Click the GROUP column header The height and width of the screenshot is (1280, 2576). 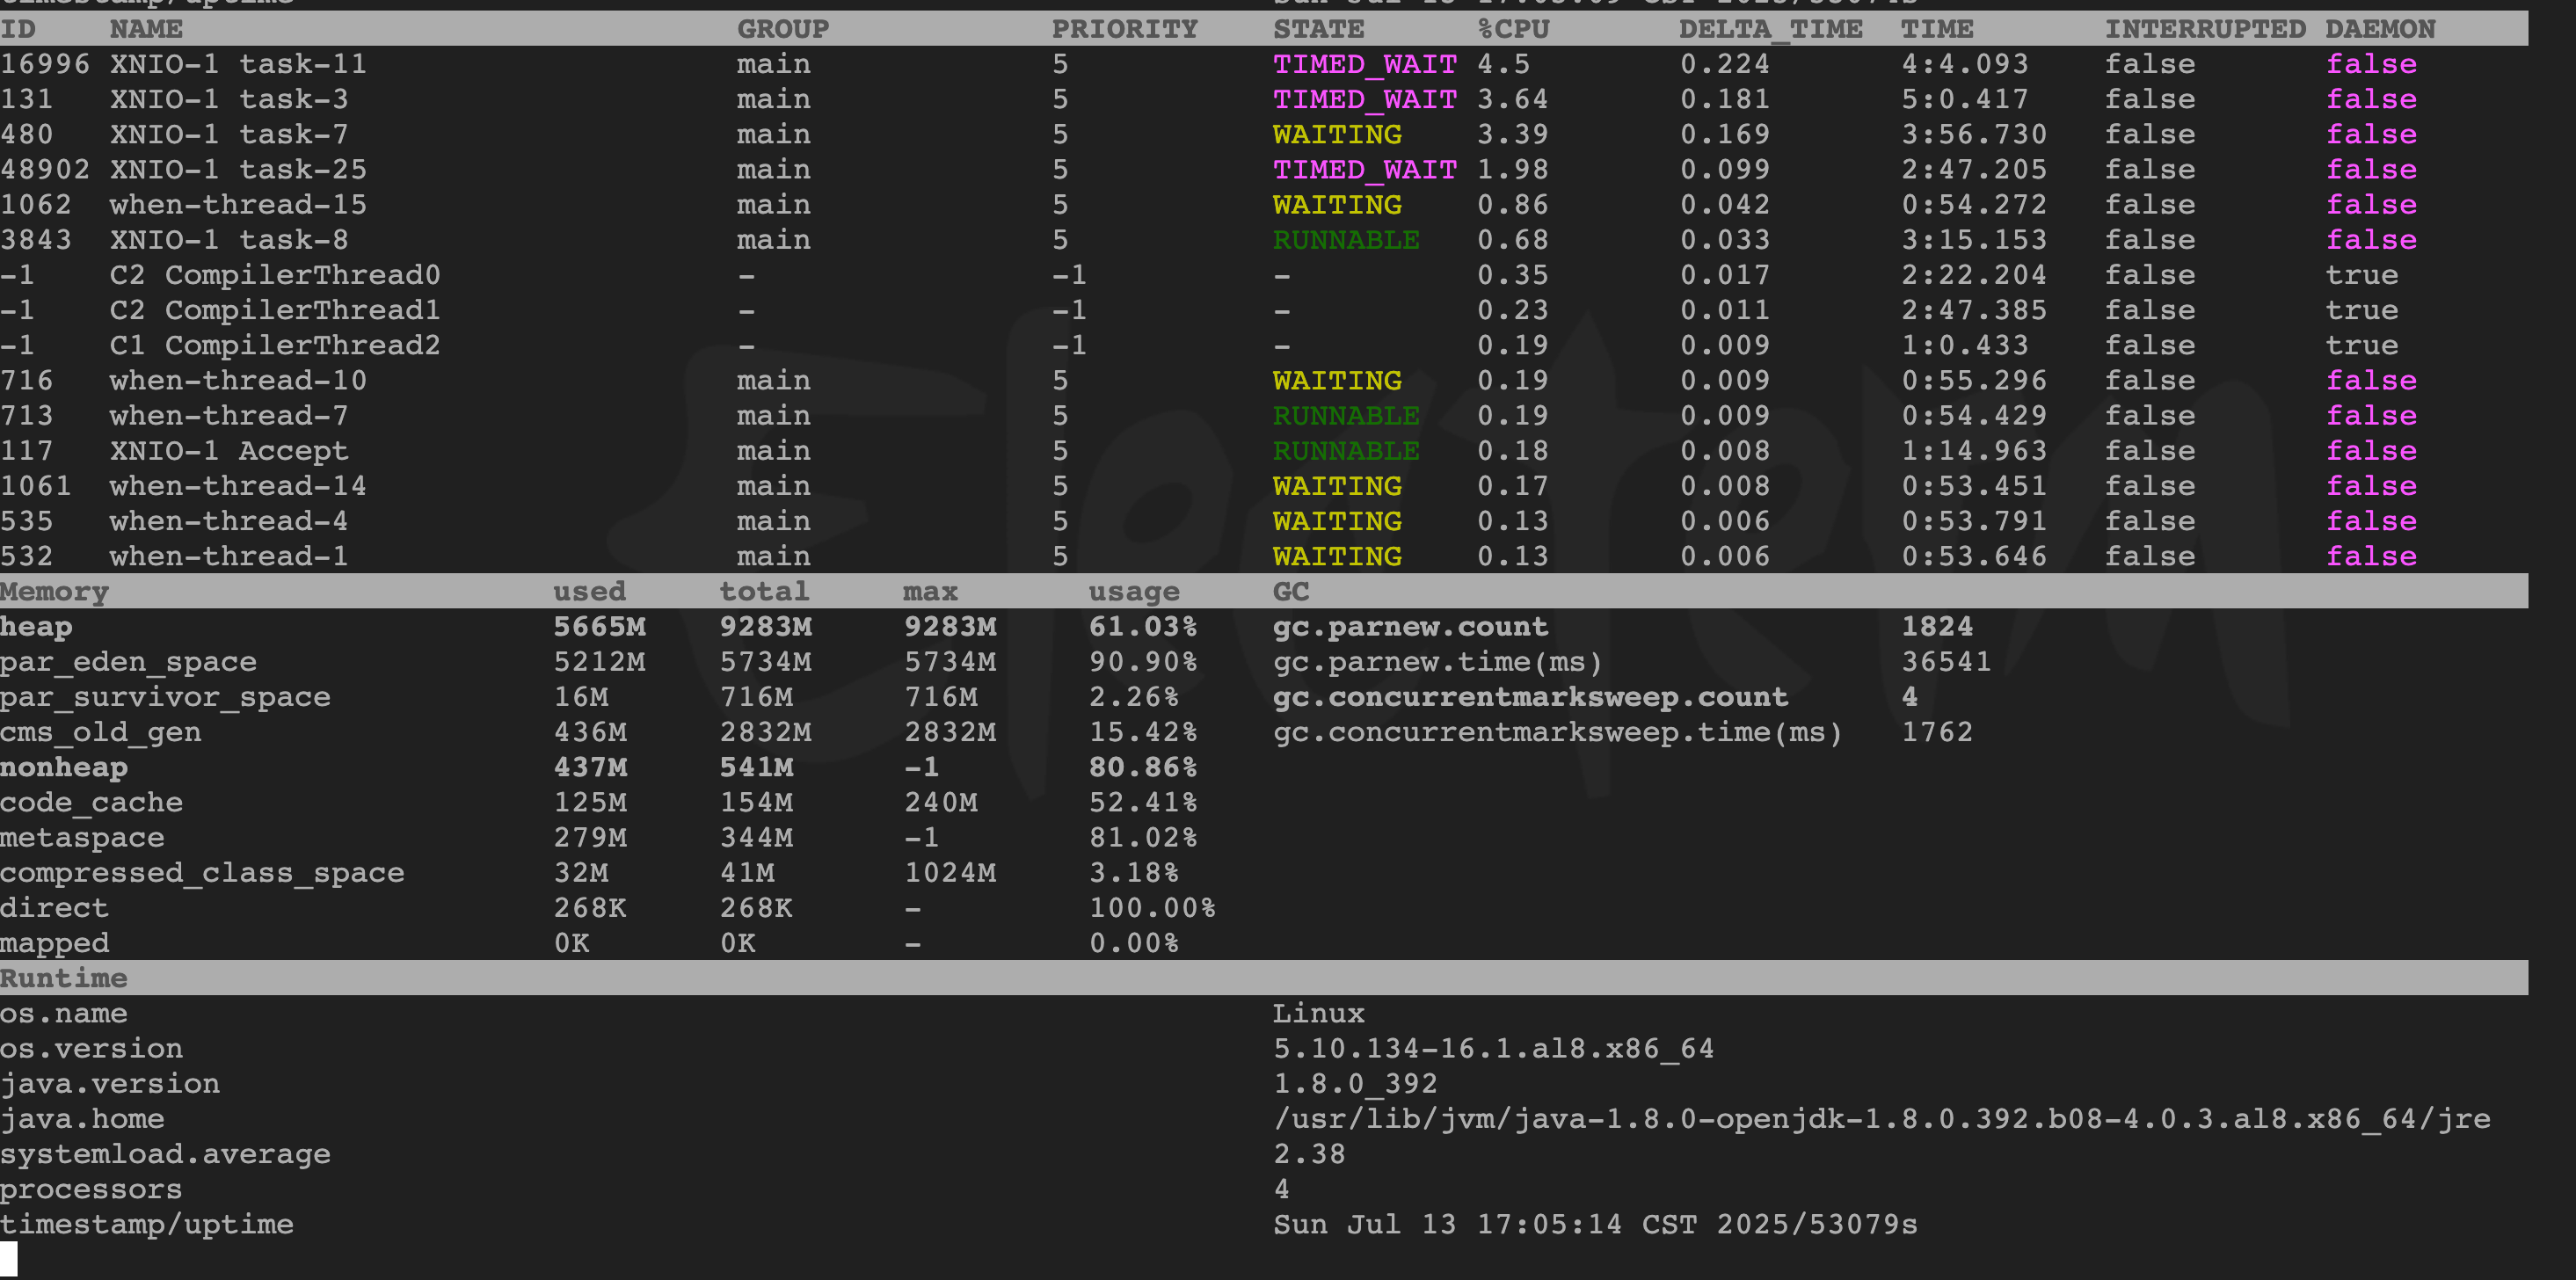tap(783, 29)
